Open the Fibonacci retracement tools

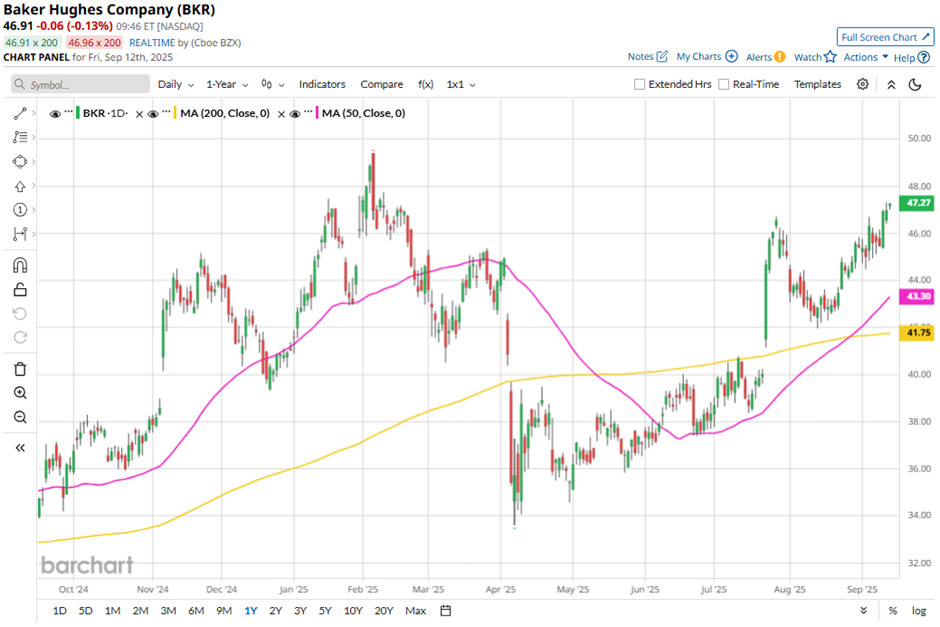tap(20, 137)
